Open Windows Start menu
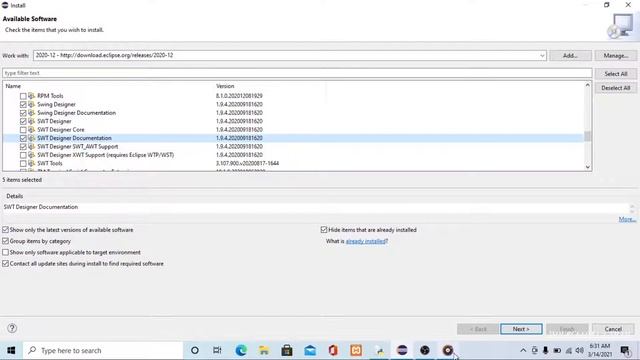The height and width of the screenshot is (360, 640). coord(11,350)
